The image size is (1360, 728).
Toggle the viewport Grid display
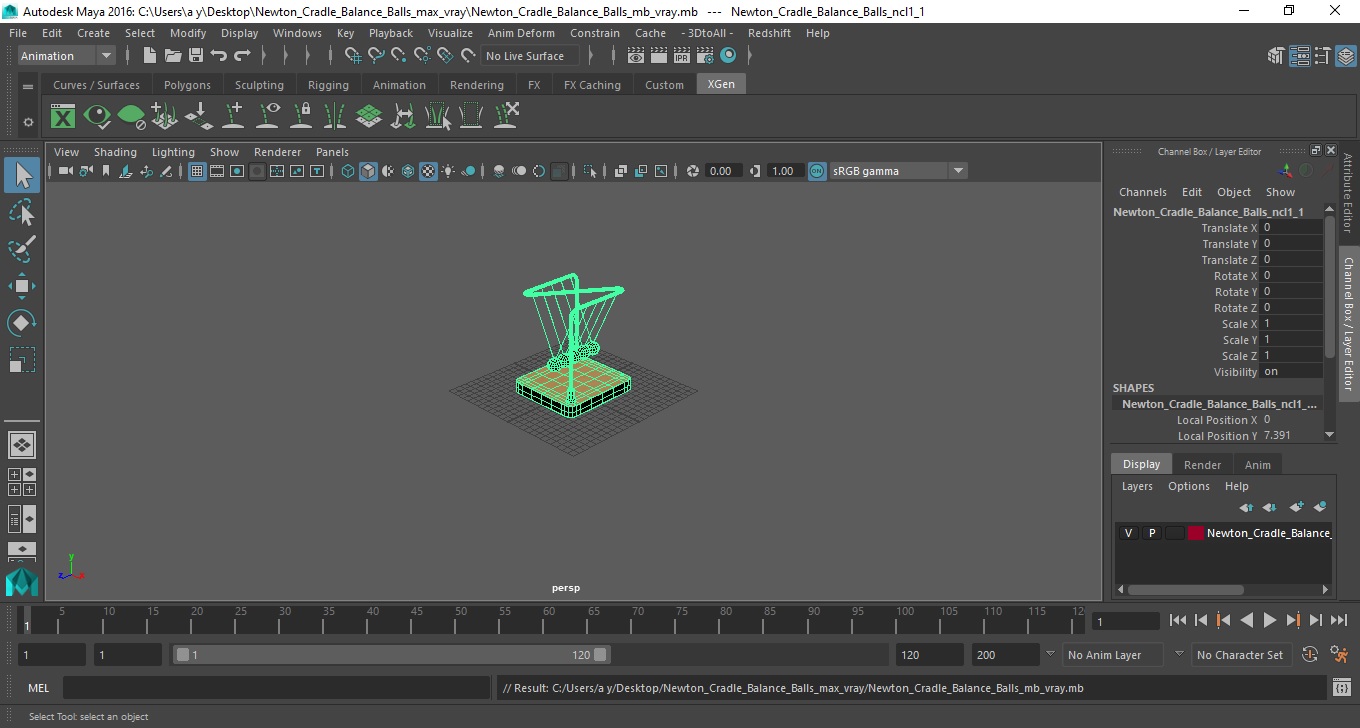tap(197, 171)
